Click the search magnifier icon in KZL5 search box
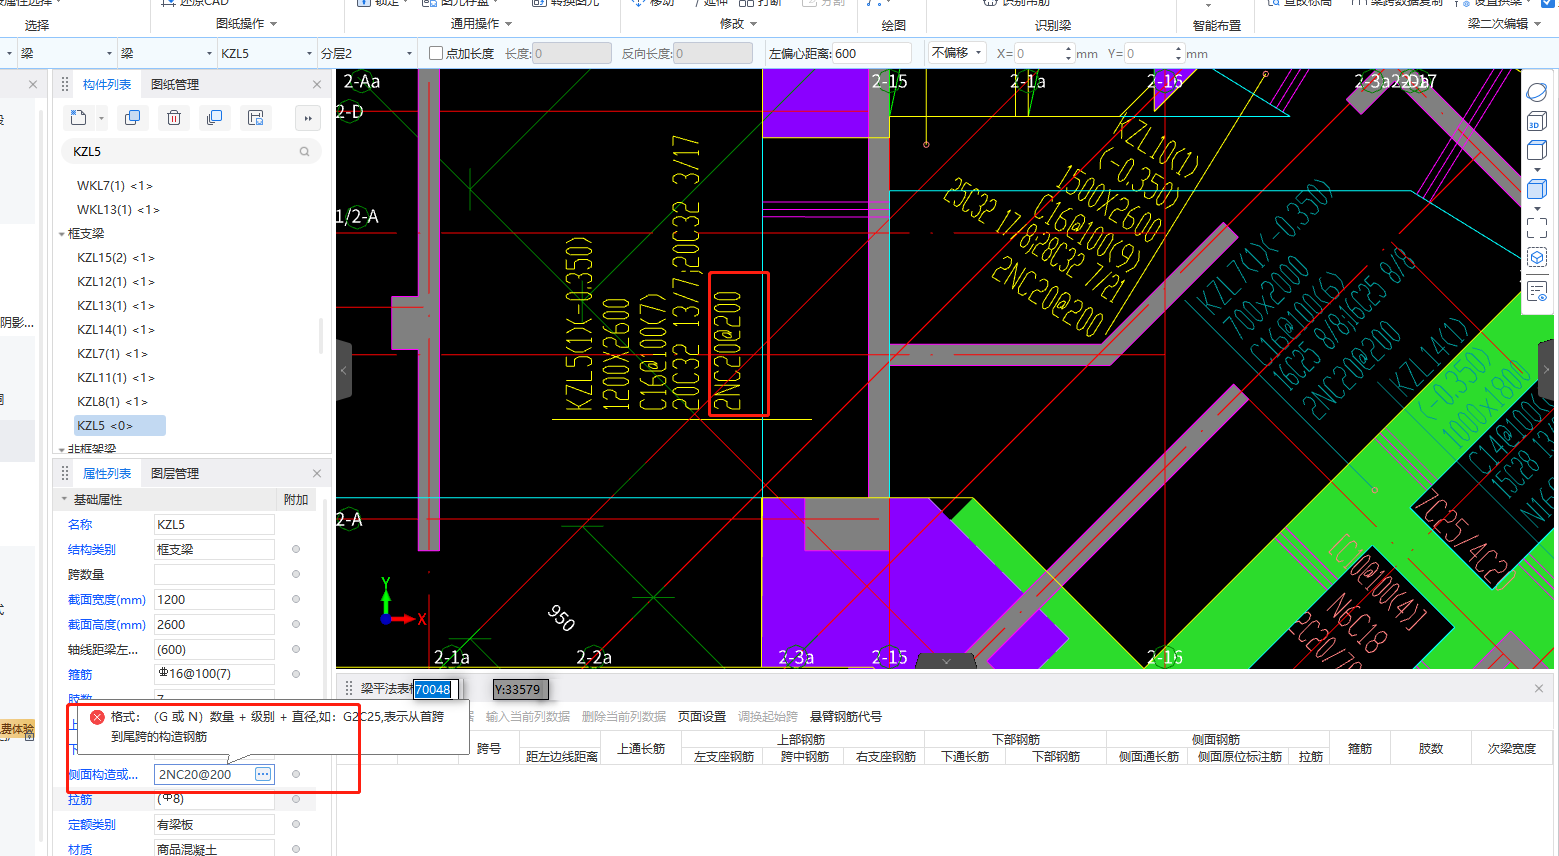Viewport: 1559px width, 856px height. (304, 152)
